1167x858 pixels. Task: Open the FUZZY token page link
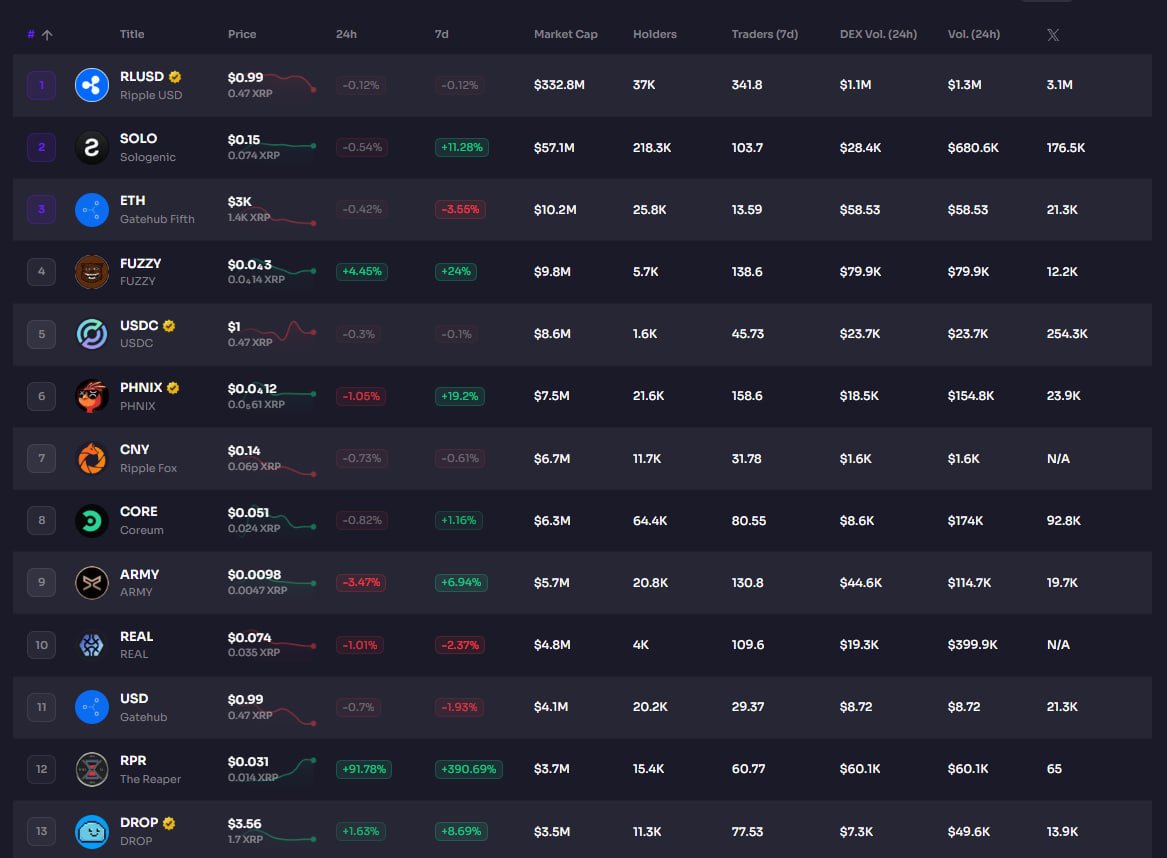[141, 263]
